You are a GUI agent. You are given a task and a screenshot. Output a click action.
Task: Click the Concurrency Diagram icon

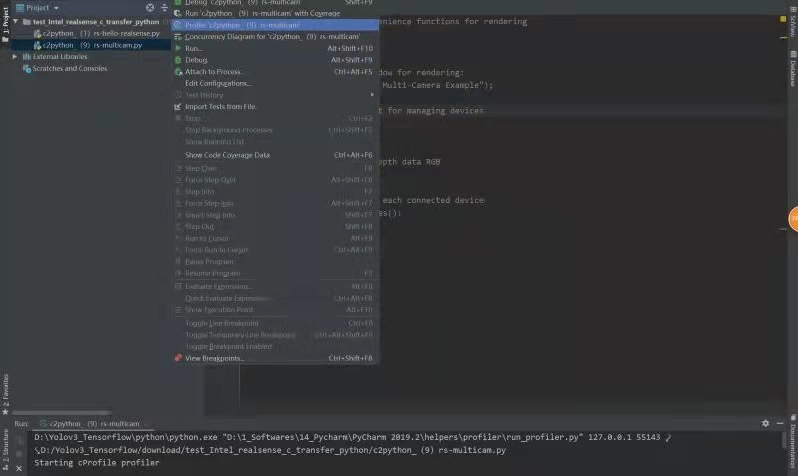click(178, 37)
